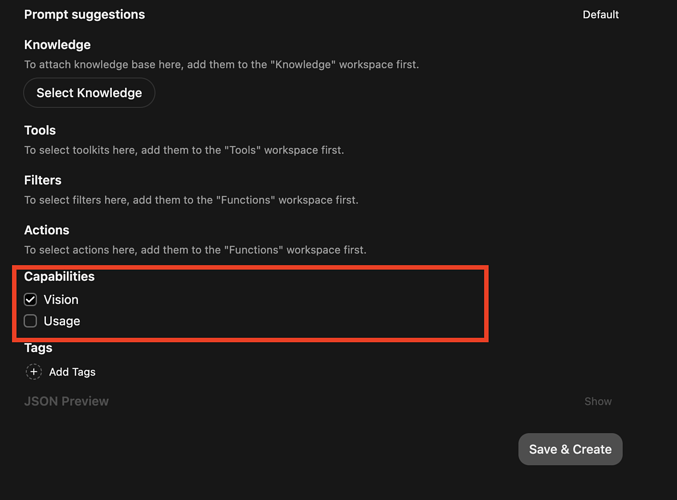Click the circular plus icon for tags
This screenshot has height=500, width=677.
pyautogui.click(x=34, y=372)
